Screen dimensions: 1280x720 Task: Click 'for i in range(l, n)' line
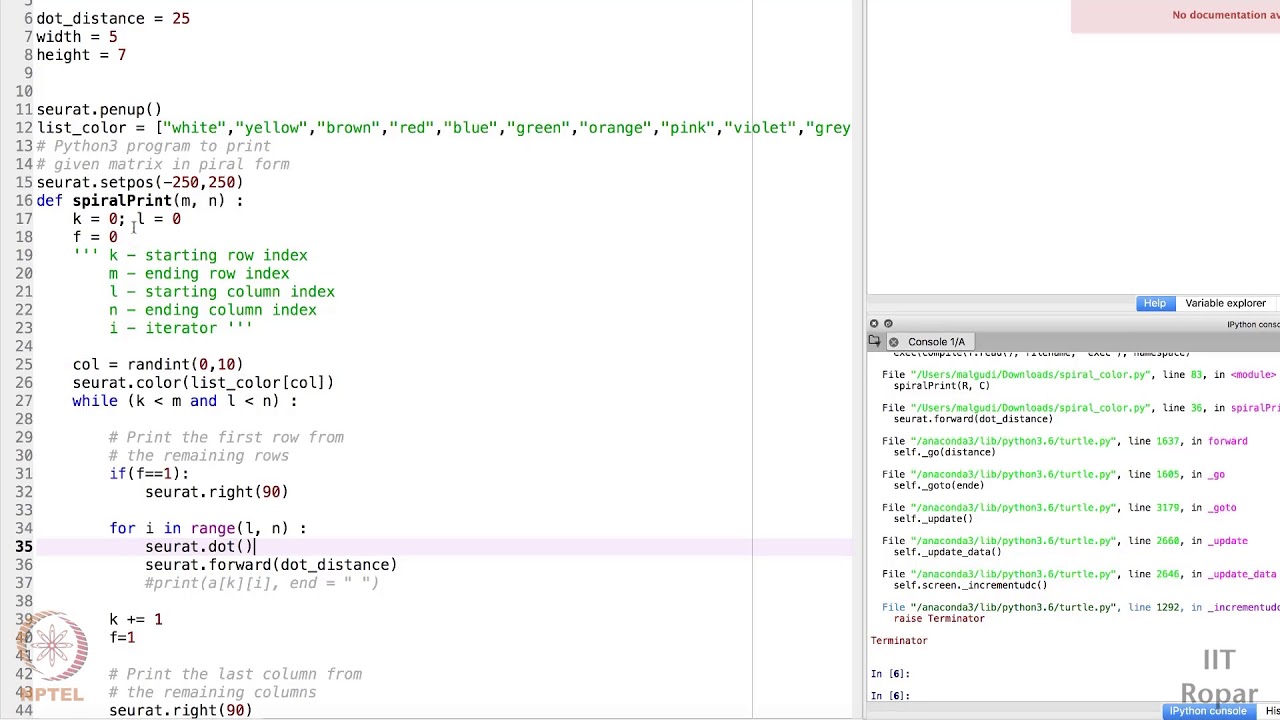208,529
